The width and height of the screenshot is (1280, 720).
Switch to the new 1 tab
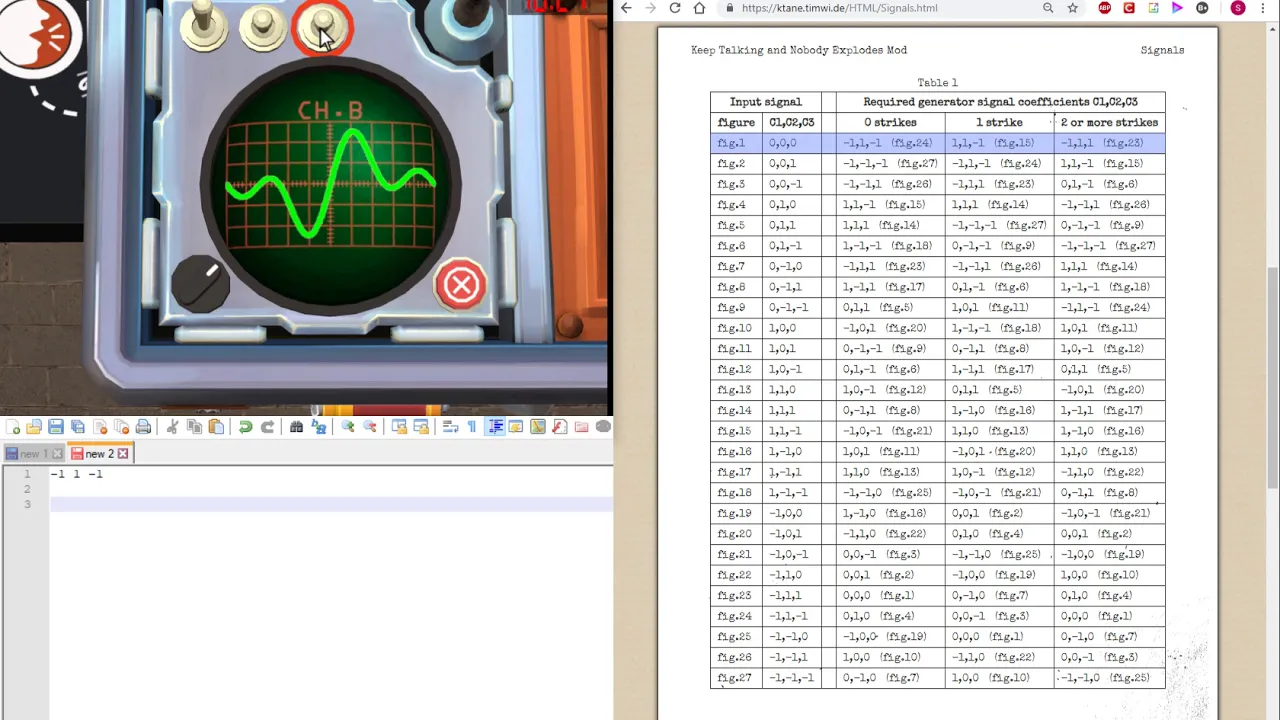click(x=33, y=453)
